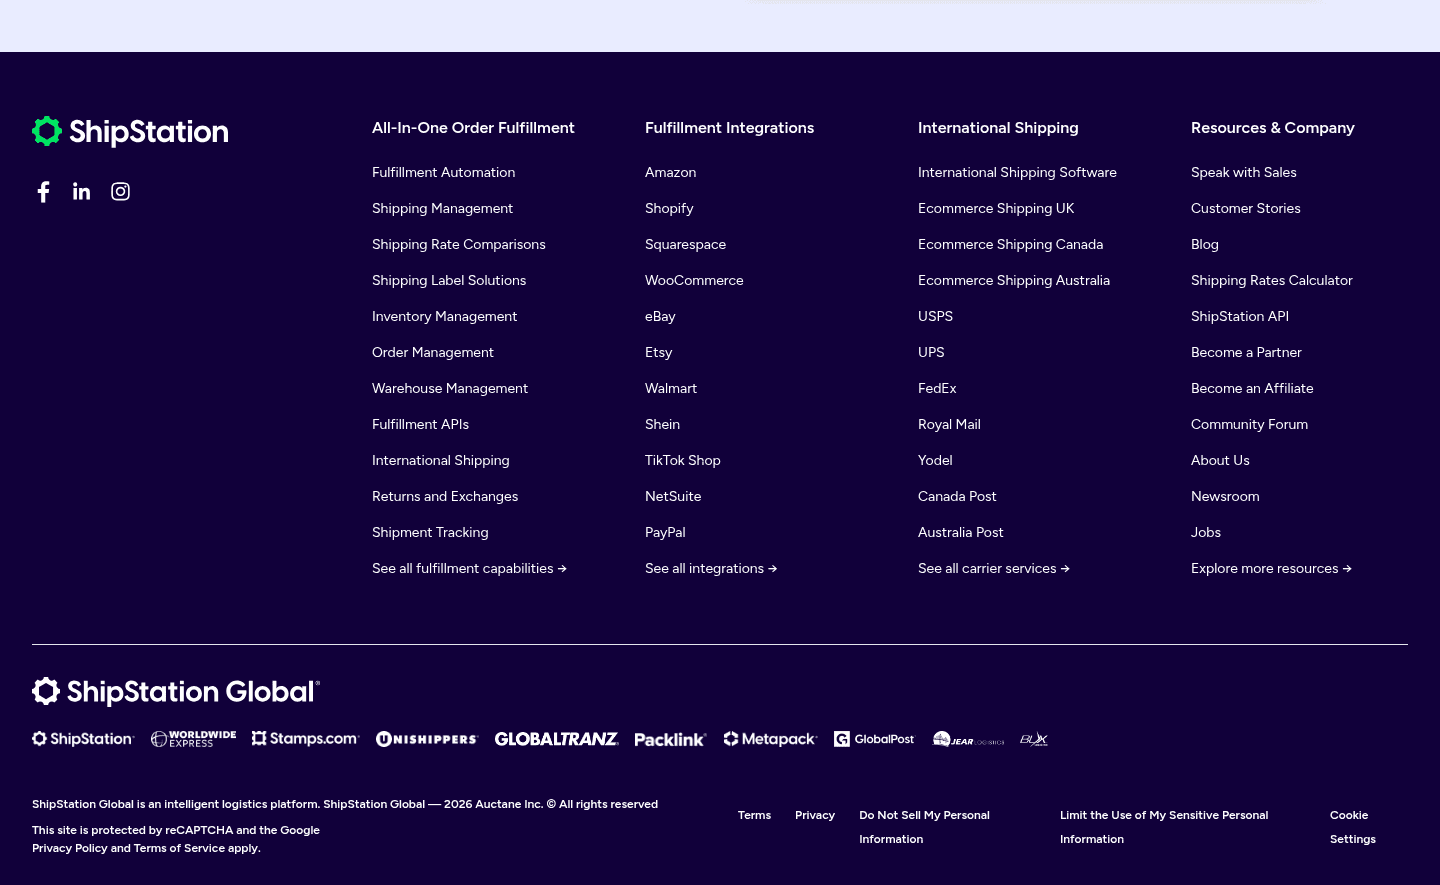Open Ecommerce Shipping UK link
The width and height of the screenshot is (1440, 885).
coord(996,208)
